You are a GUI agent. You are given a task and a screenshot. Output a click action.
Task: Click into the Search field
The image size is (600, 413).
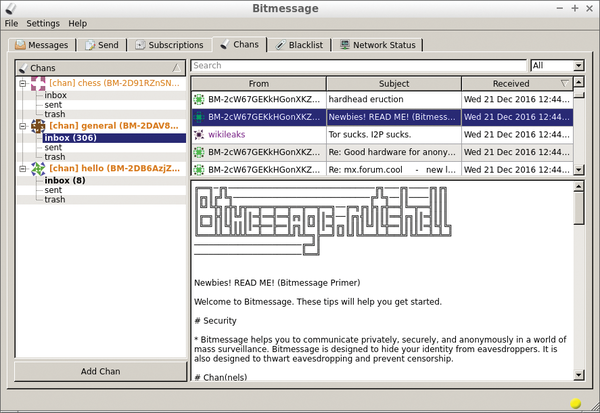pyautogui.click(x=359, y=65)
